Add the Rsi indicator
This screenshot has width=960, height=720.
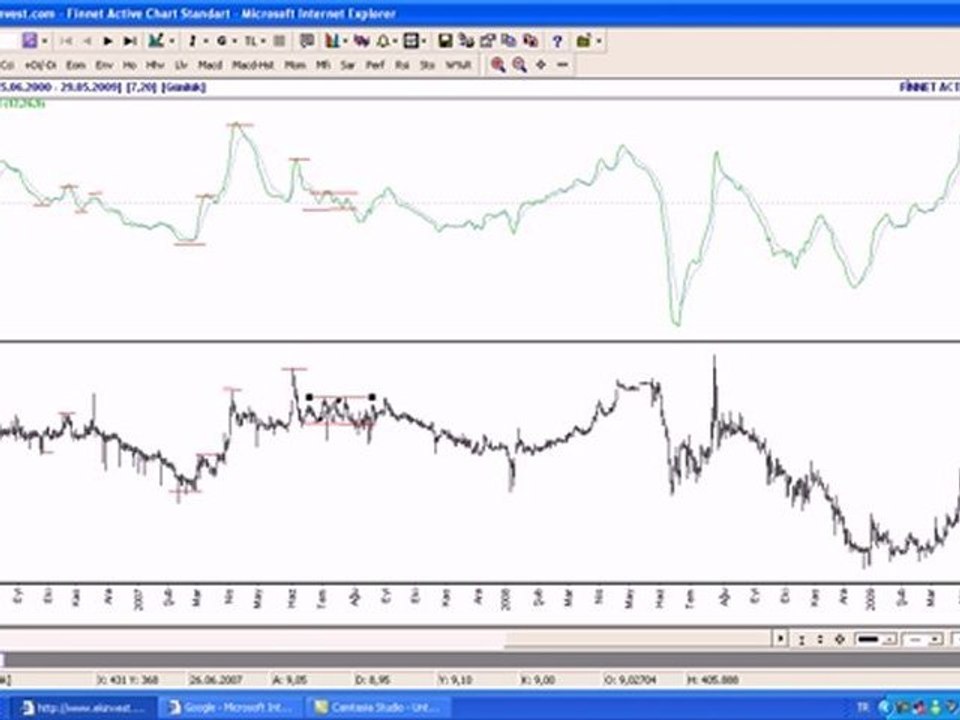pos(402,65)
